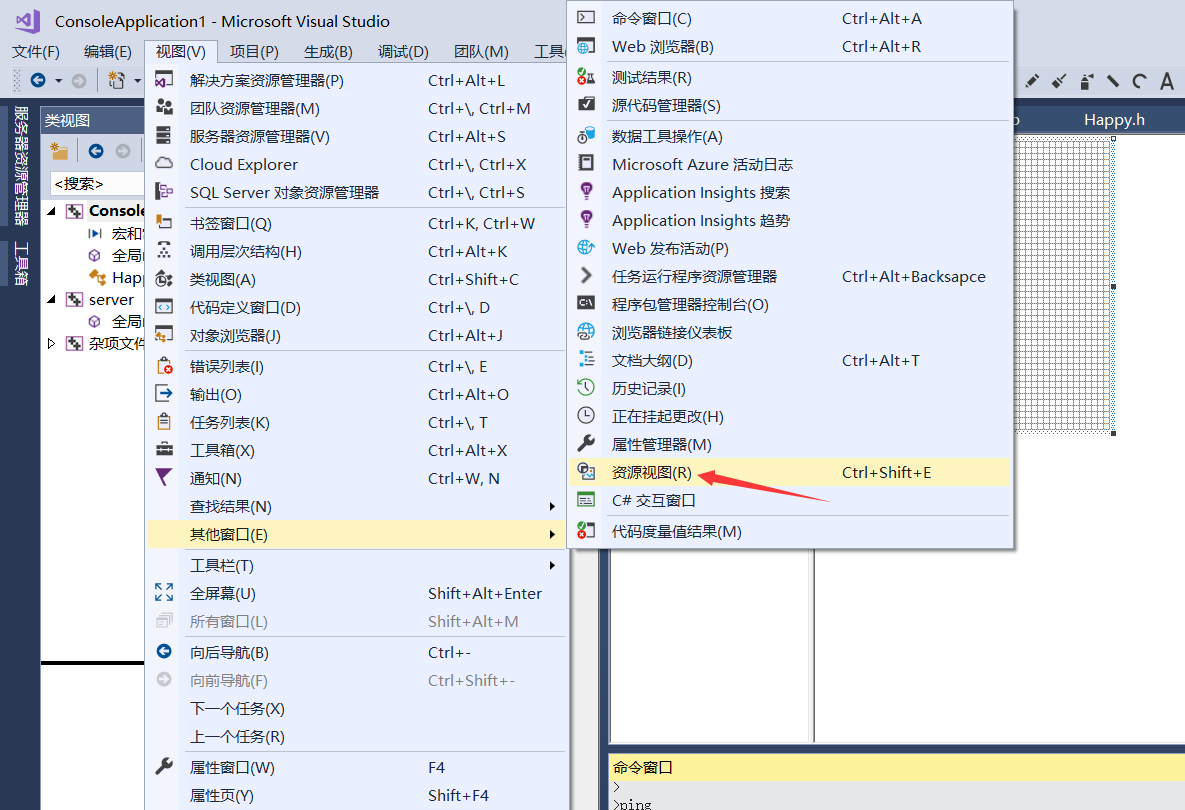
Task: Select Property Pages (属性页) entry
Action: 356,796
